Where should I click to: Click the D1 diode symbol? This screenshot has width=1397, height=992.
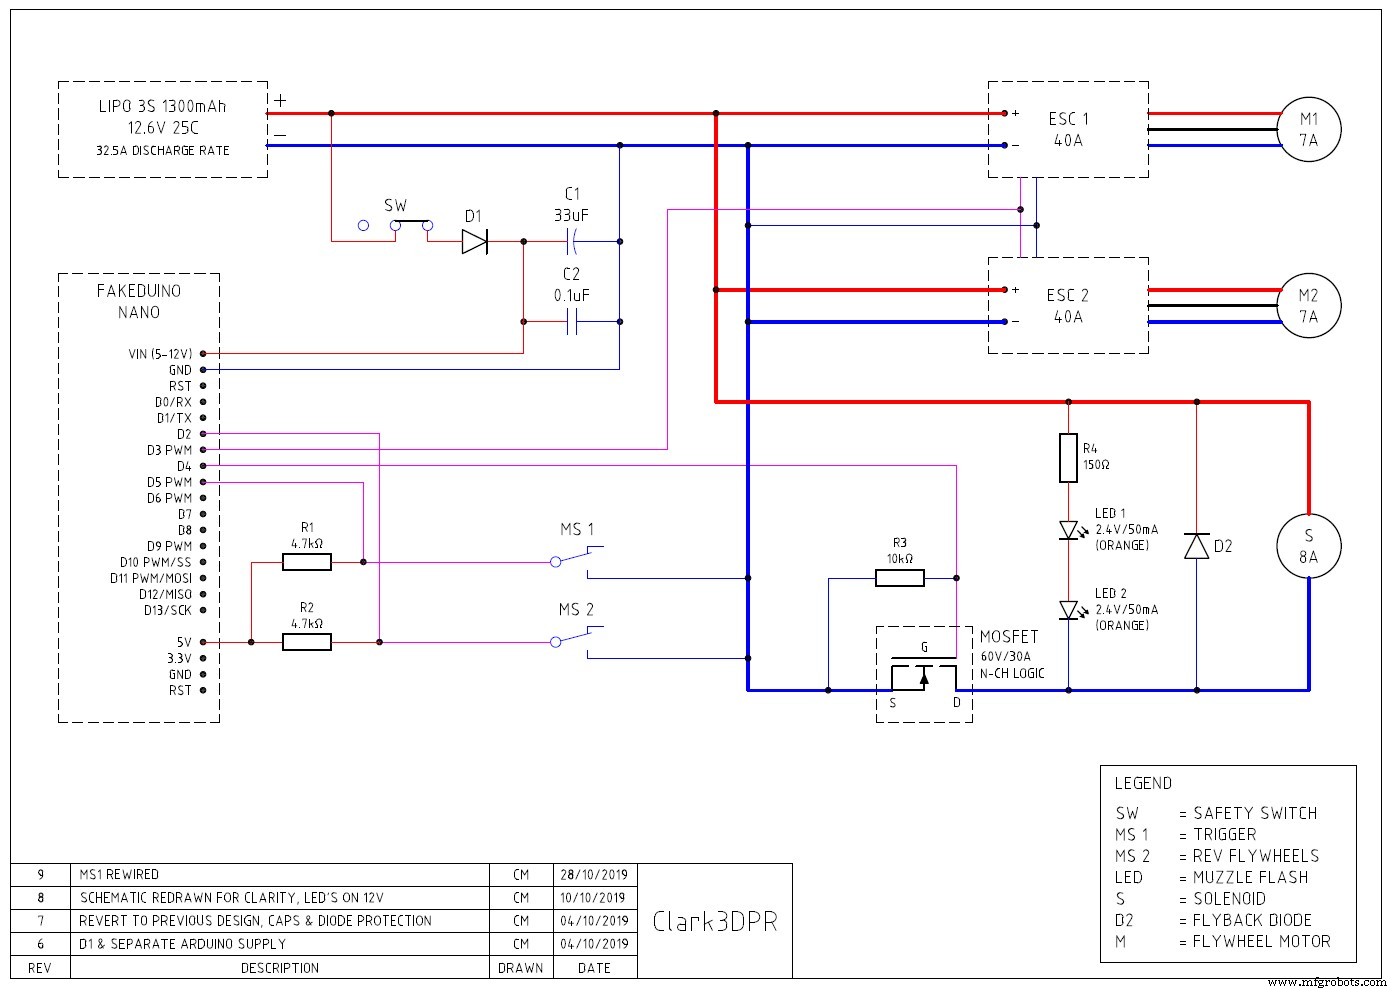click(x=474, y=241)
